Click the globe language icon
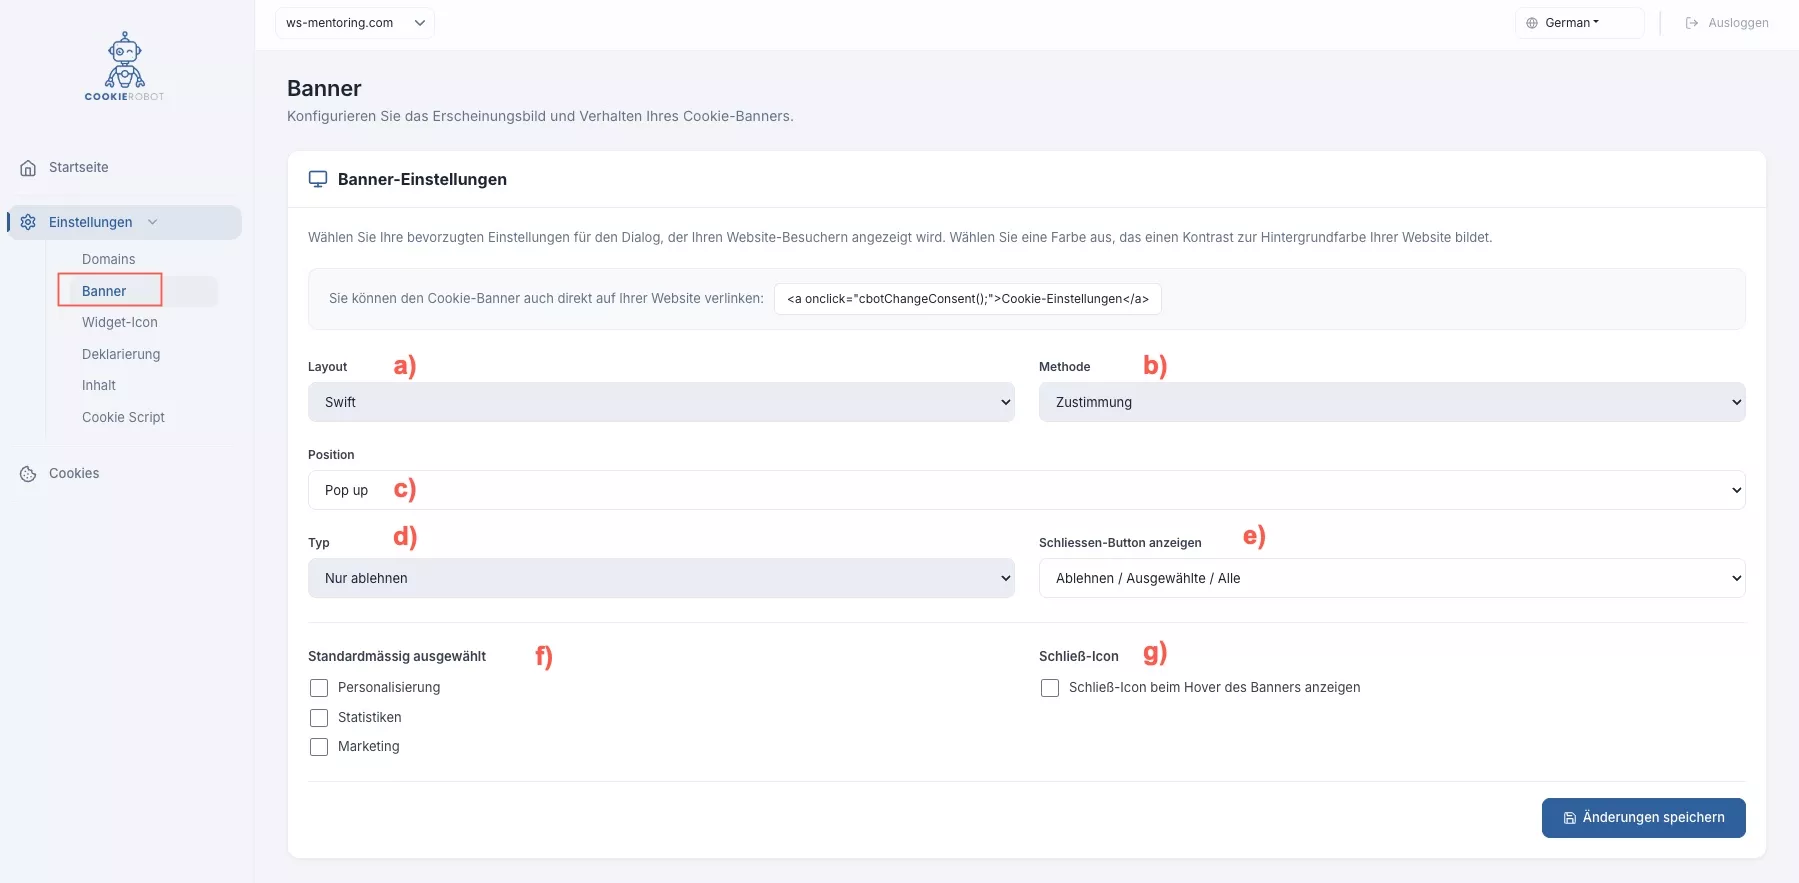Image resolution: width=1799 pixels, height=883 pixels. point(1531,23)
